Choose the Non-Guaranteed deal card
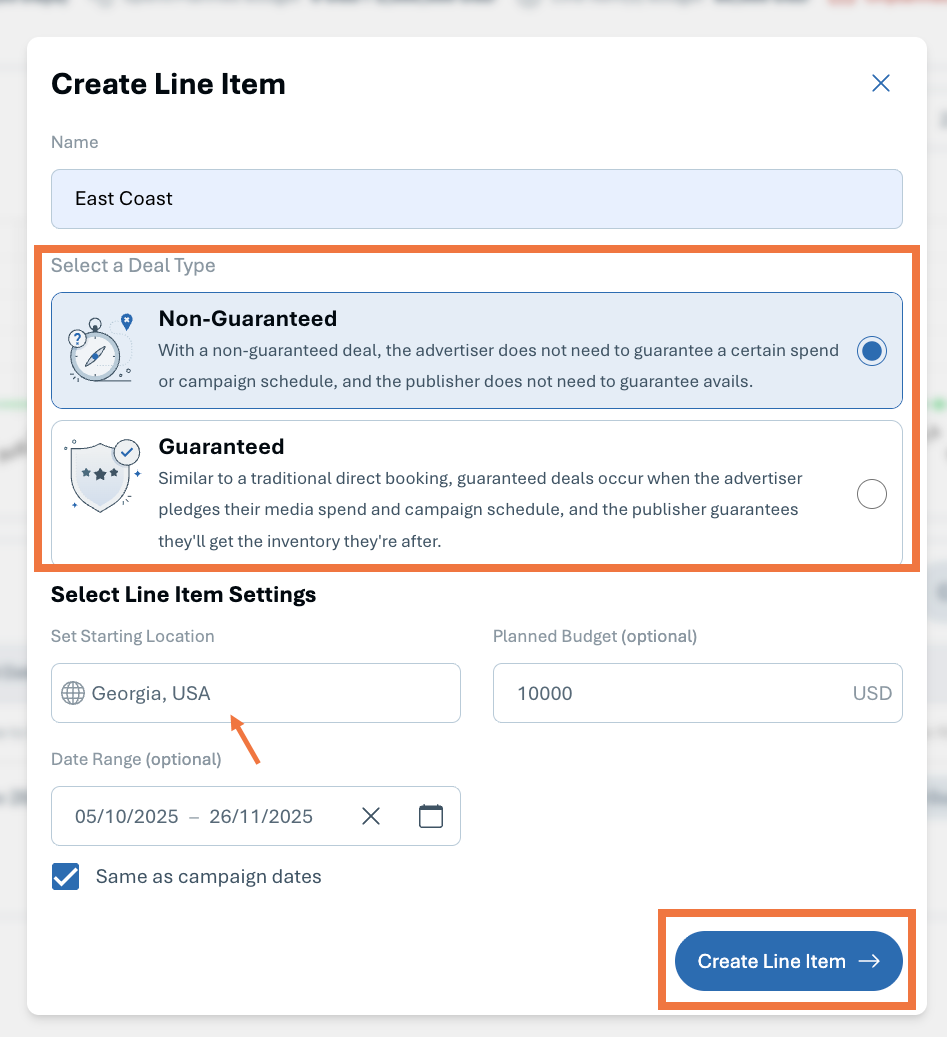The height and width of the screenshot is (1037, 947). pyautogui.click(x=477, y=351)
